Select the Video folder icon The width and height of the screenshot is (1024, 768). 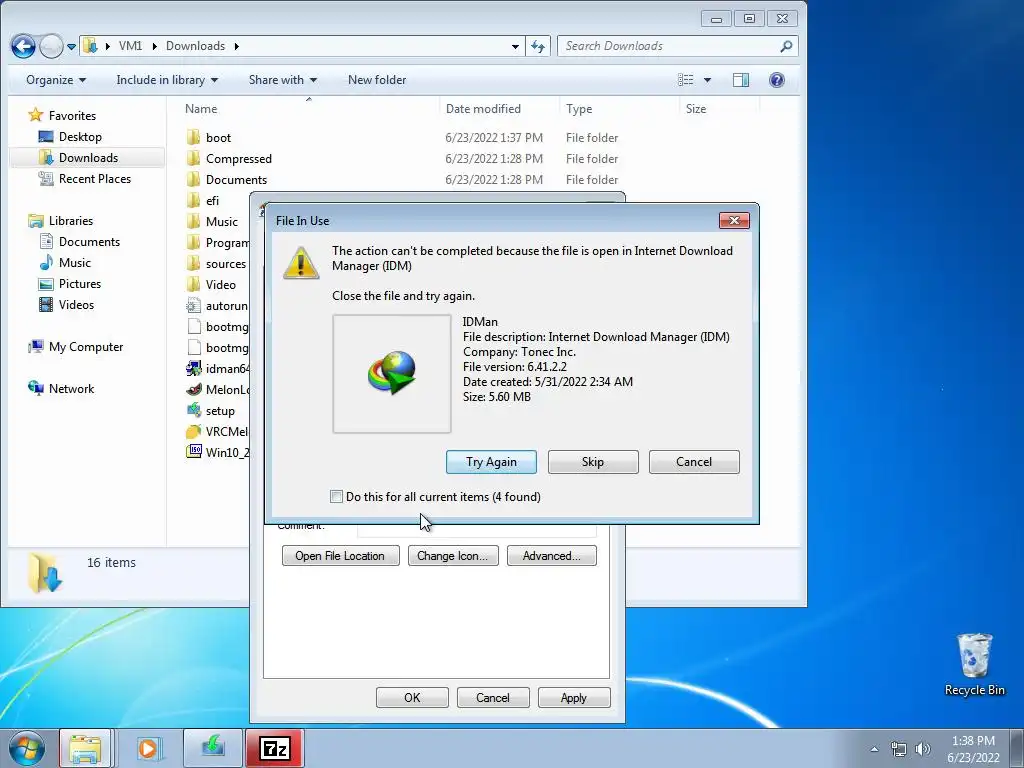click(x=193, y=284)
